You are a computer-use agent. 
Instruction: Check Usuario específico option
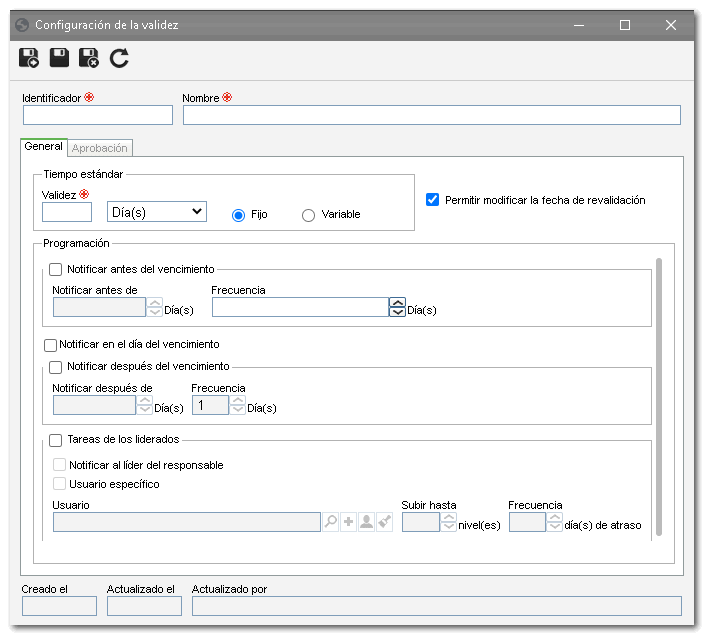click(59, 484)
